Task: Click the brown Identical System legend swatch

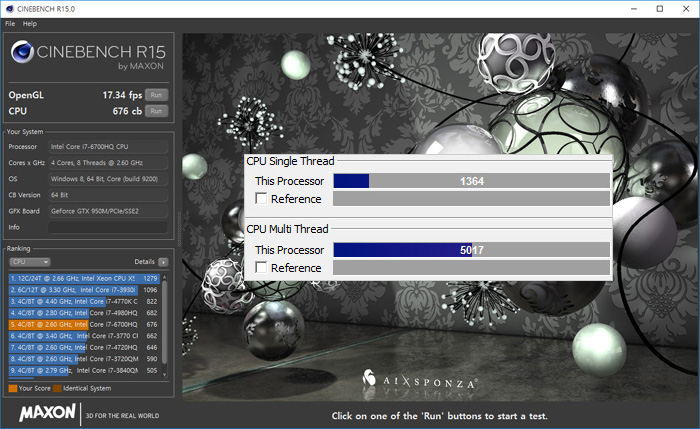Action: (57, 388)
